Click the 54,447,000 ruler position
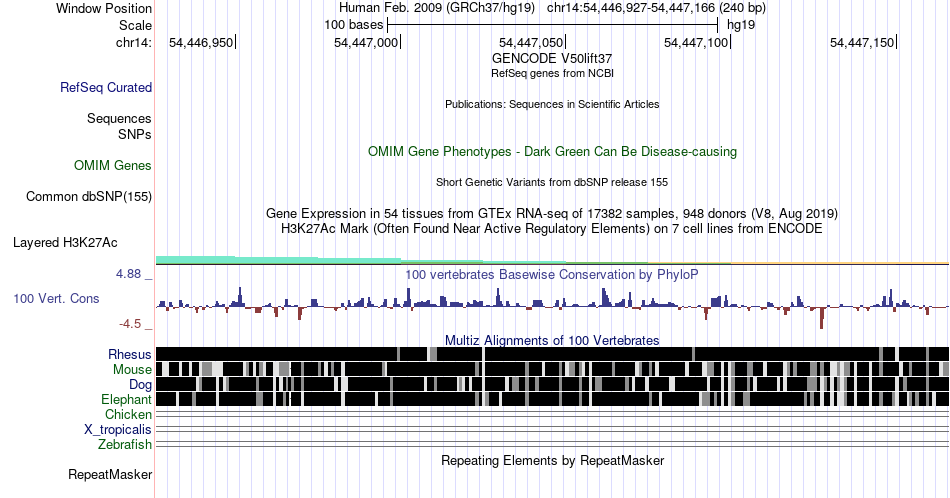Image resolution: width=950 pixels, height=498 pixels. [366, 42]
